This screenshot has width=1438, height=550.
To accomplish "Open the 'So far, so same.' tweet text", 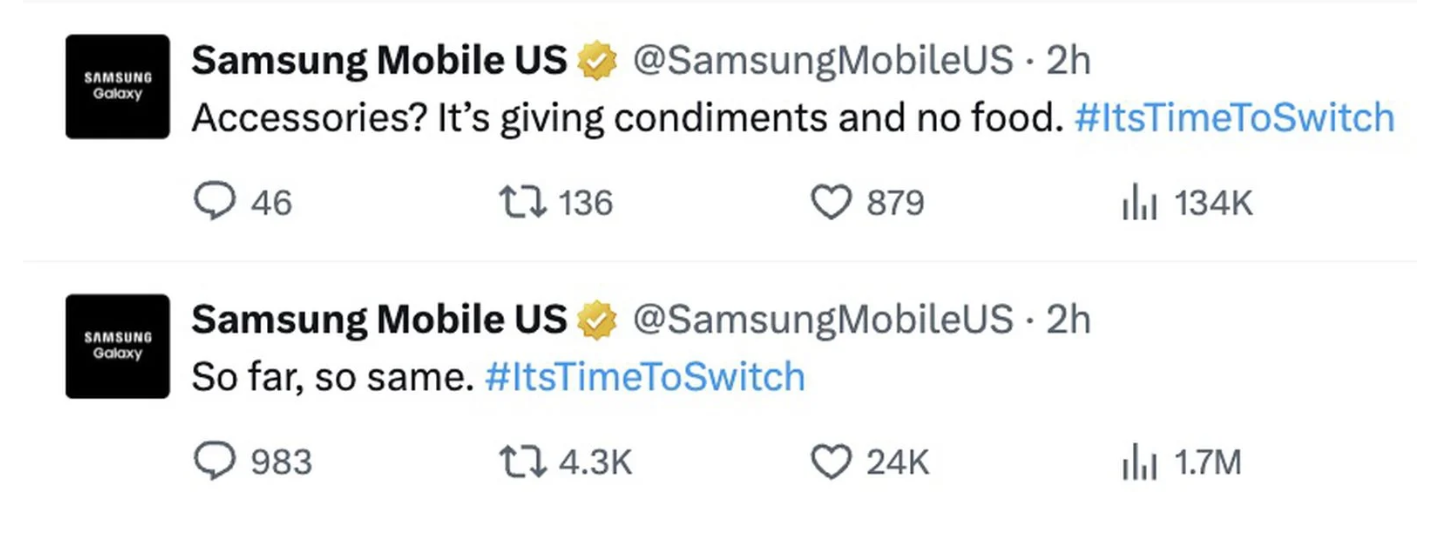I will (x=333, y=377).
